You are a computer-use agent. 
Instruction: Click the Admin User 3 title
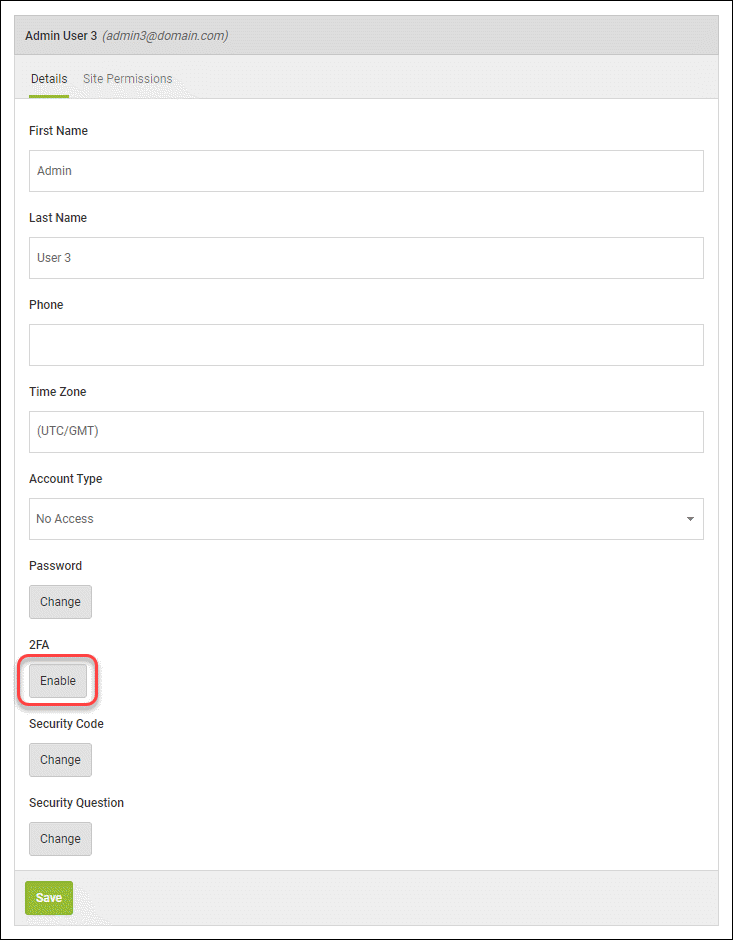(x=61, y=36)
